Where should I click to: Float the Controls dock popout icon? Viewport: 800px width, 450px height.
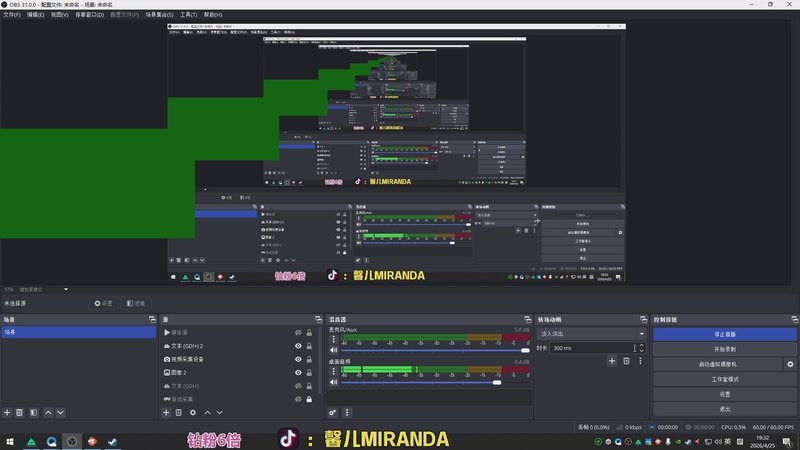tap(794, 319)
